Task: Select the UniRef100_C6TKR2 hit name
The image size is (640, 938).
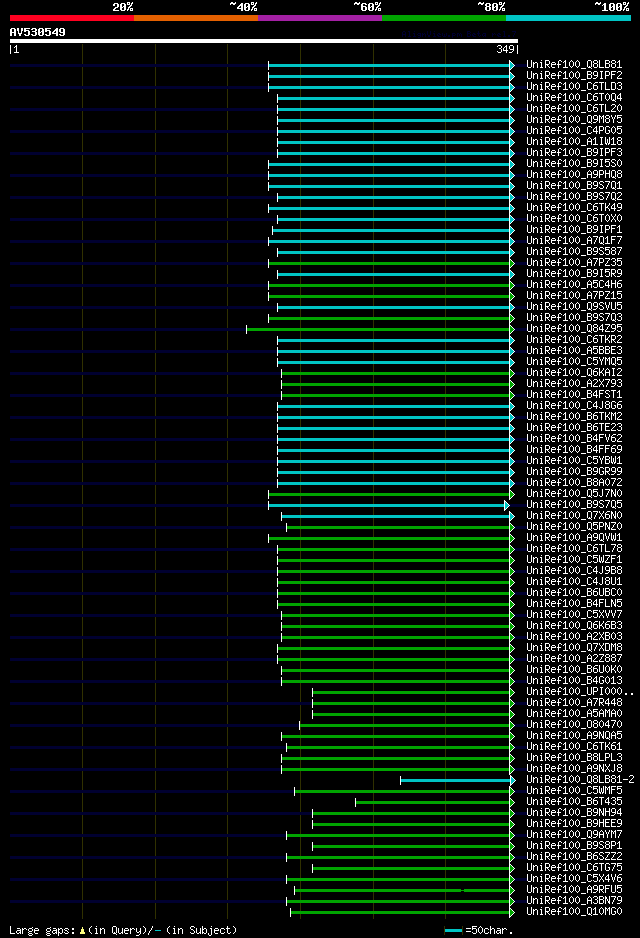Action: 574,339
